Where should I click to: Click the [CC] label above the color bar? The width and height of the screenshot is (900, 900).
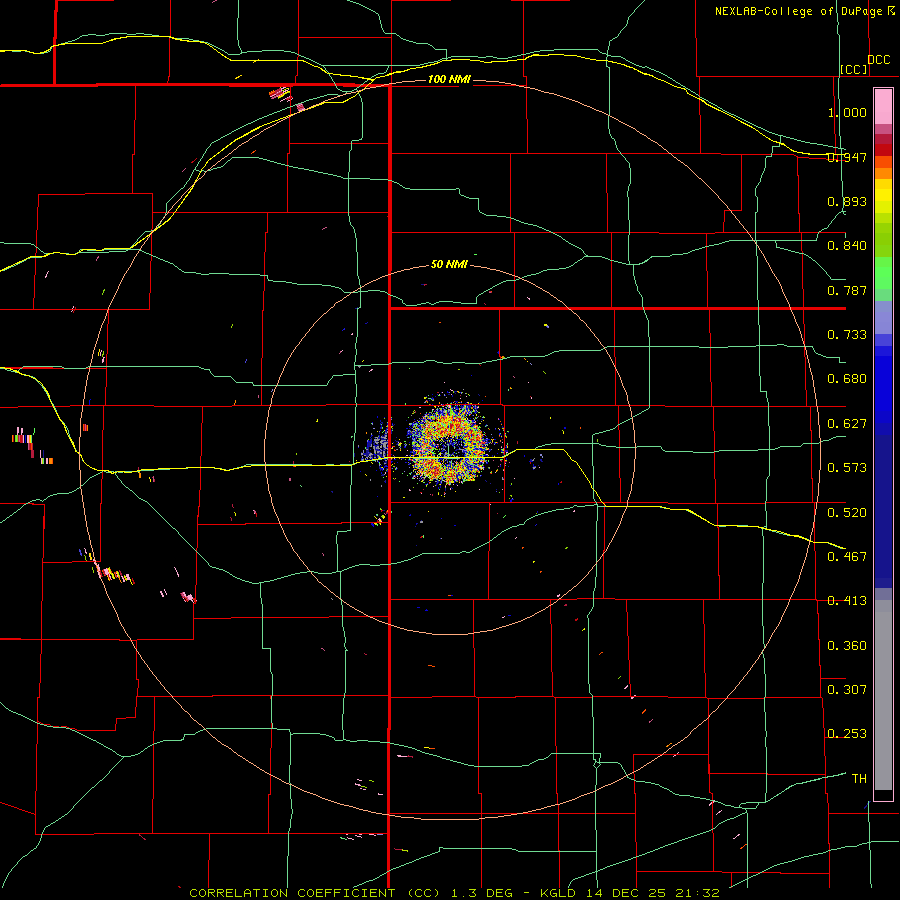click(x=854, y=69)
